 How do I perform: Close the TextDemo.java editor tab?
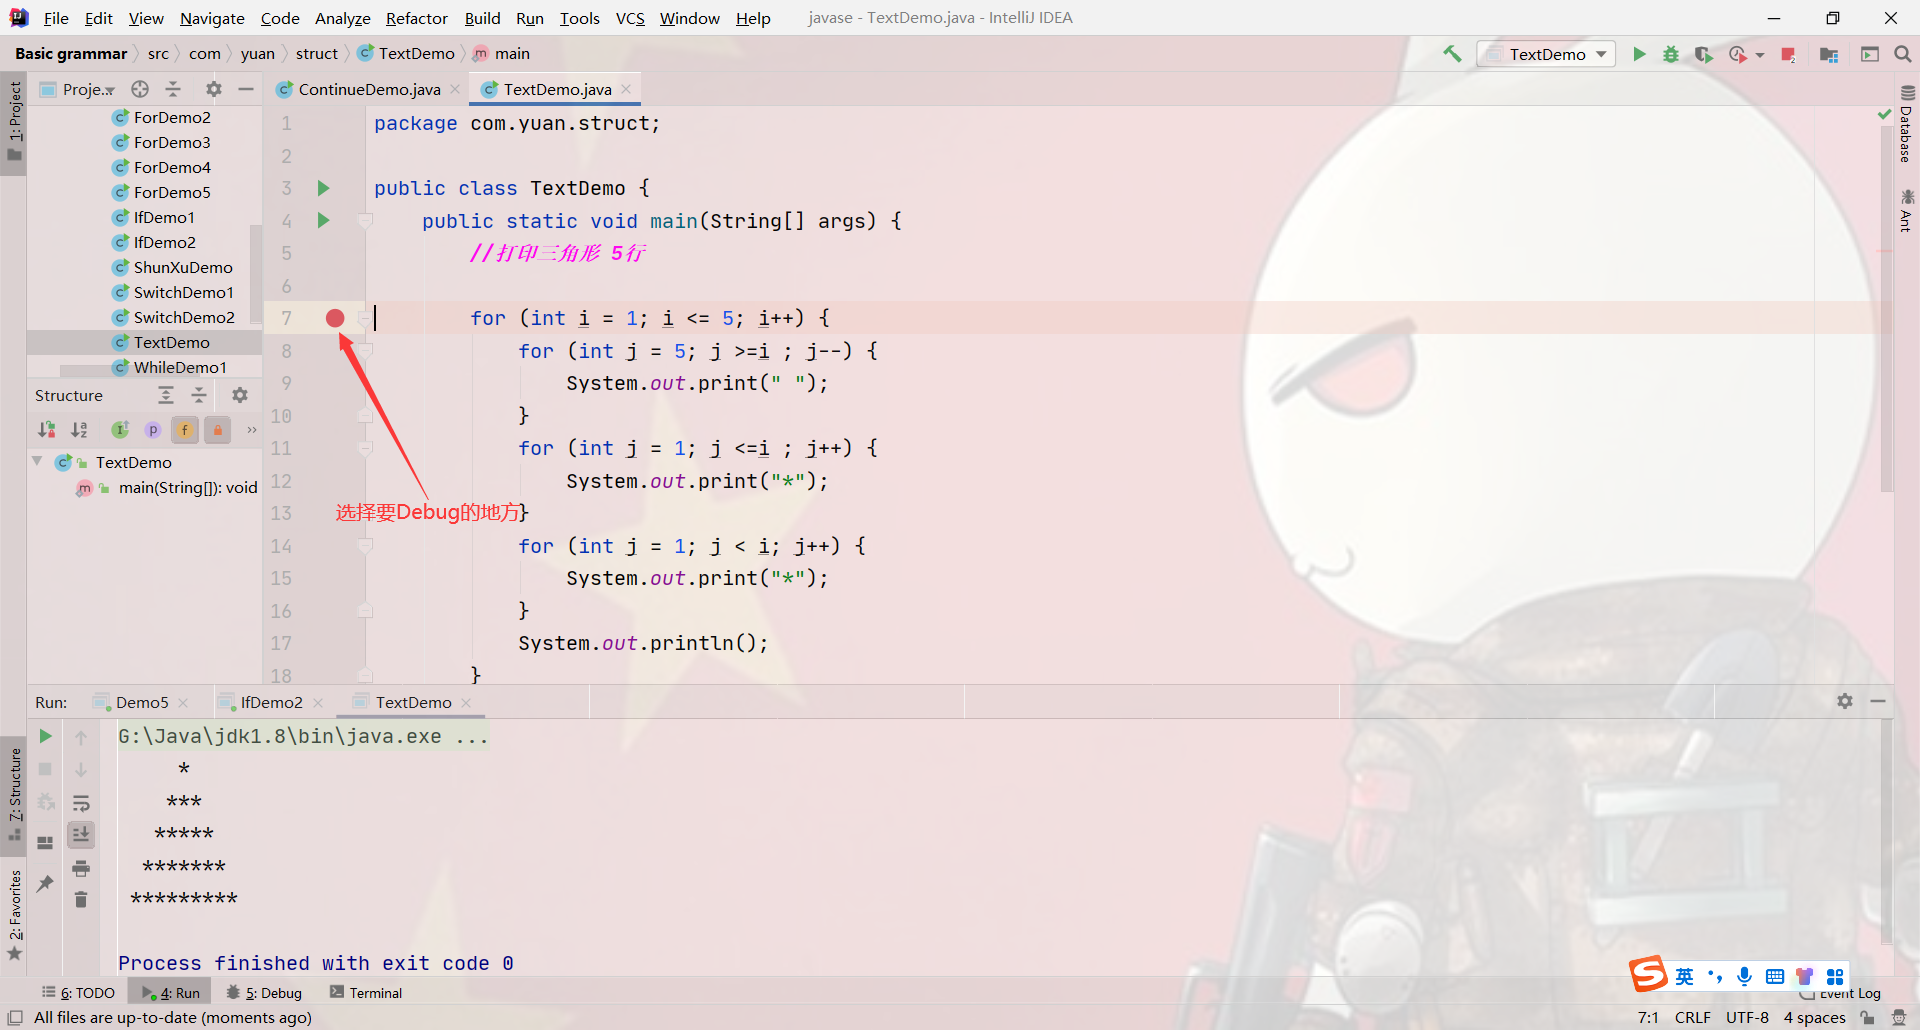626,89
